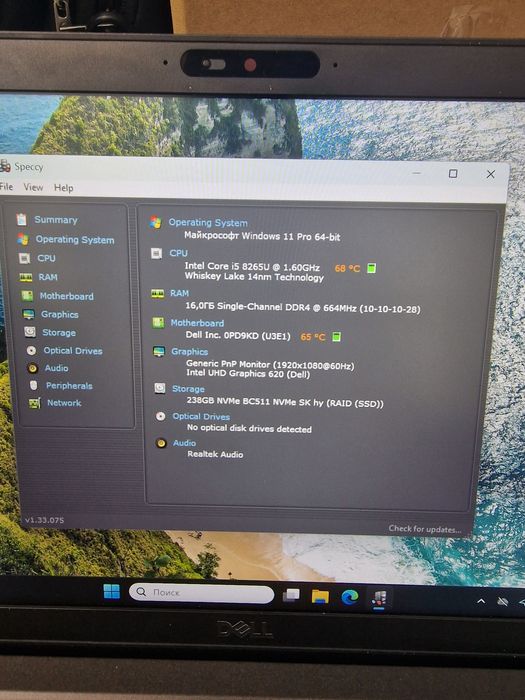Open the Help menu
Screen dimensions: 525x700
[63, 188]
